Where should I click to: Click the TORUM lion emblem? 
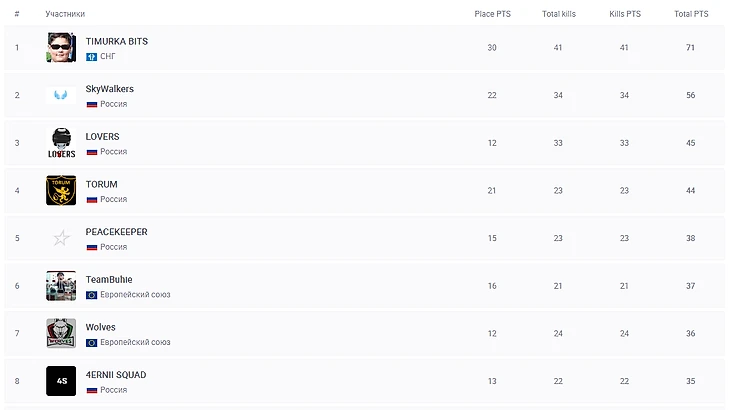pos(61,190)
